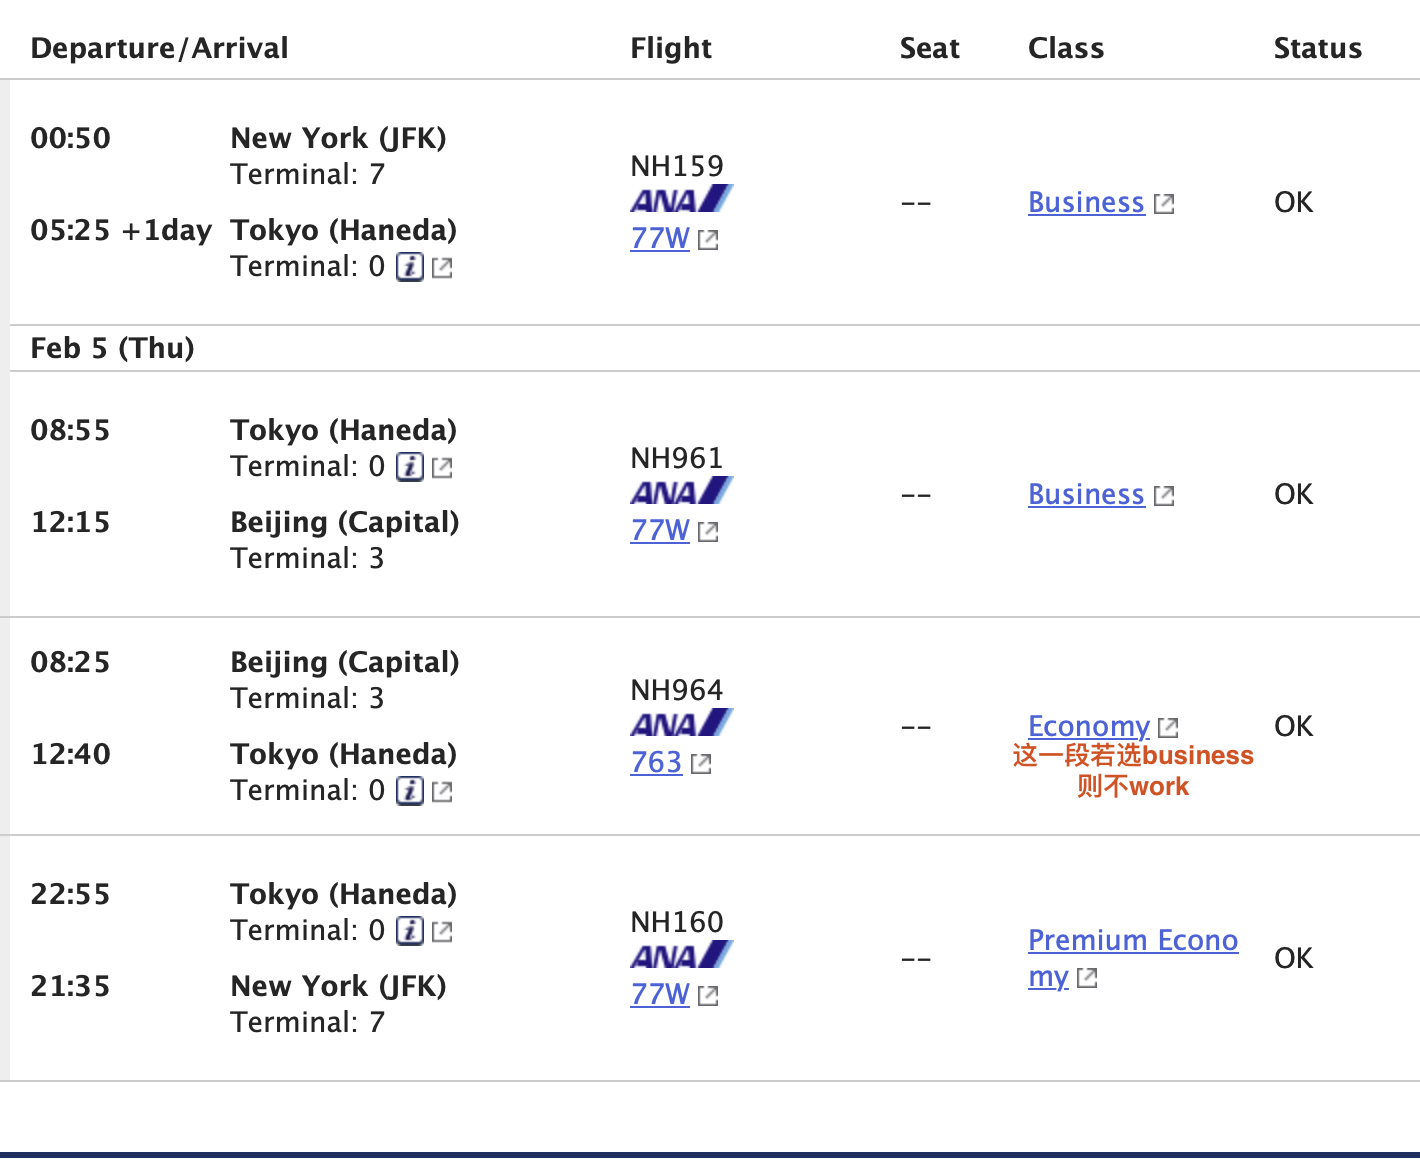Click info icon for NH961 departure terminal
The width and height of the screenshot is (1420, 1160).
point(410,467)
